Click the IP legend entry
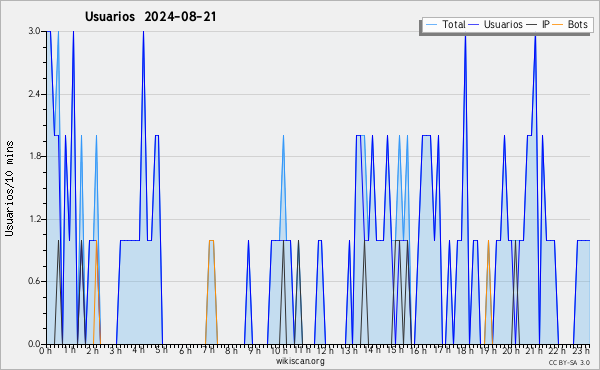Image resolution: width=600 pixels, height=370 pixels. (x=538, y=24)
